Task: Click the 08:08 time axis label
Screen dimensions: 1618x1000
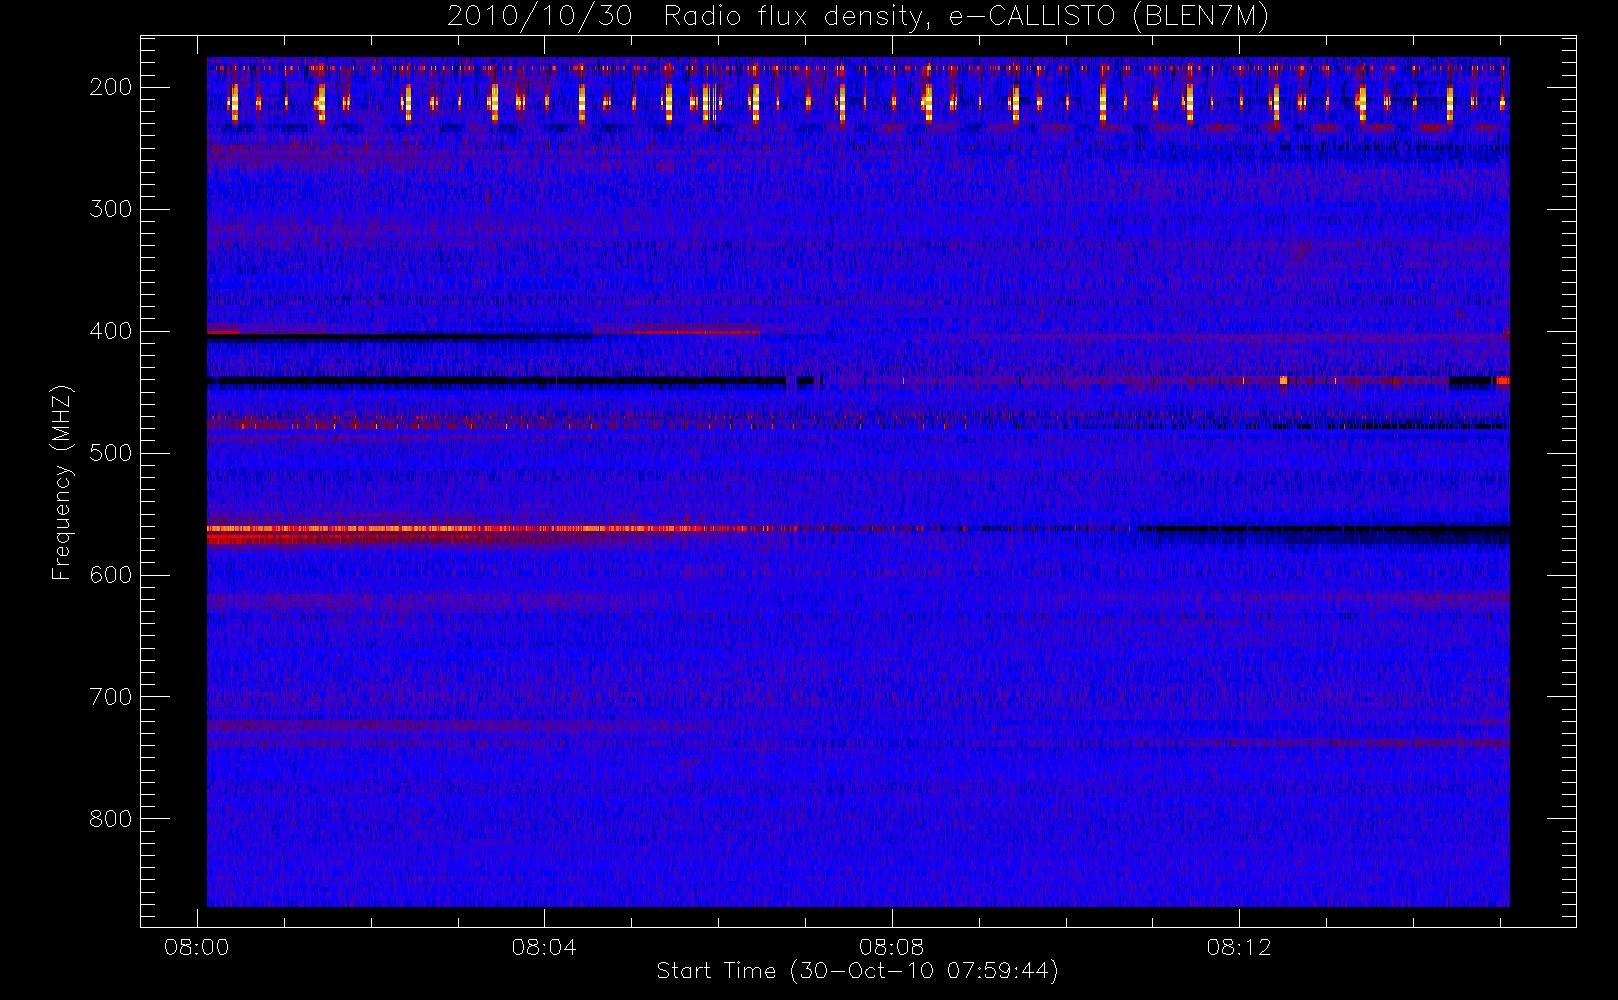Action: tap(891, 947)
